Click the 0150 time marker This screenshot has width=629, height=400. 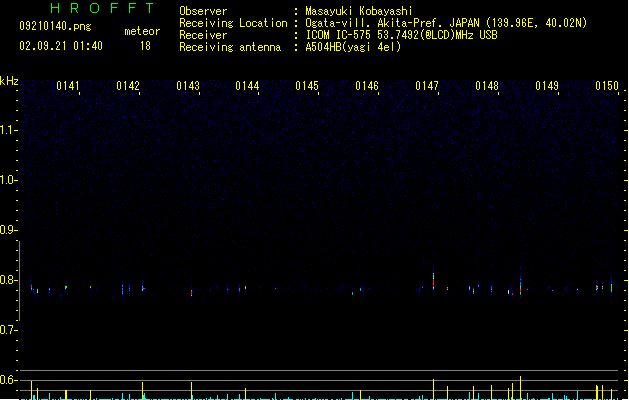(x=607, y=86)
